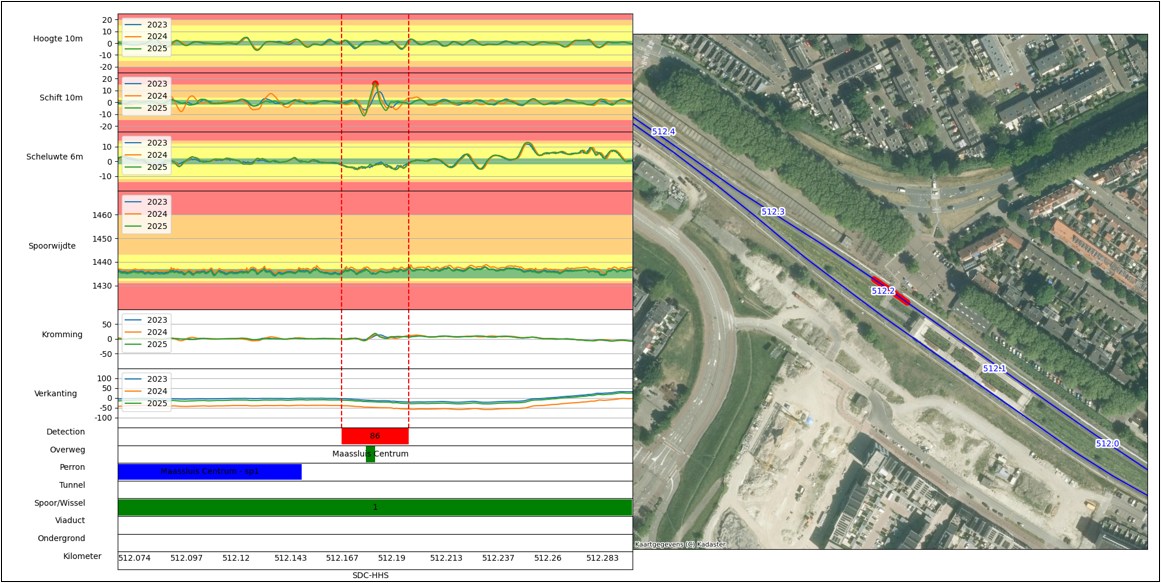This screenshot has width=1161, height=583.
Task: Click the Scheluwte 6m row label
Action: pyautogui.click(x=53, y=157)
